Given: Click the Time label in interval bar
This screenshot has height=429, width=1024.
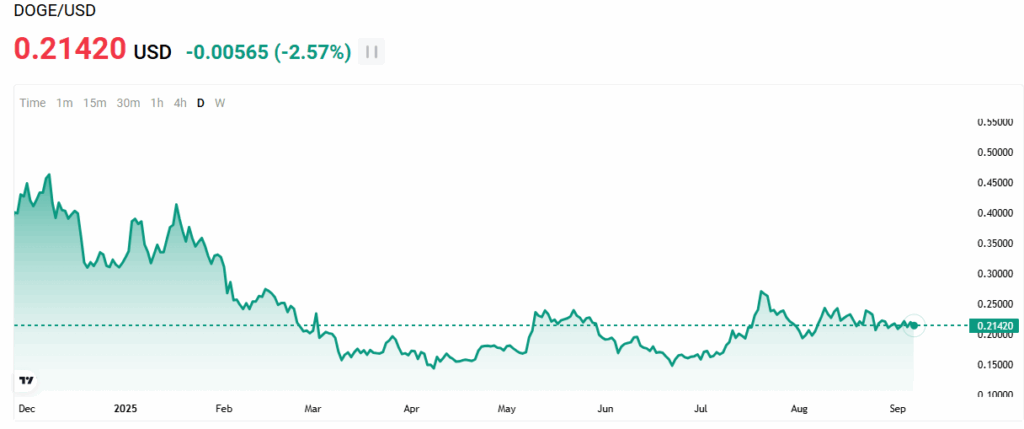Looking at the screenshot, I should click(x=33, y=103).
